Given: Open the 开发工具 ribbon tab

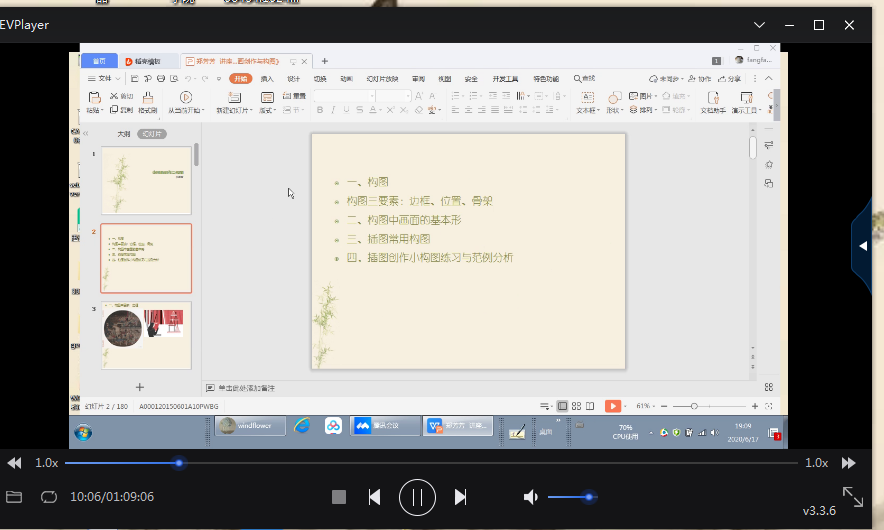Looking at the screenshot, I should click(x=505, y=79).
